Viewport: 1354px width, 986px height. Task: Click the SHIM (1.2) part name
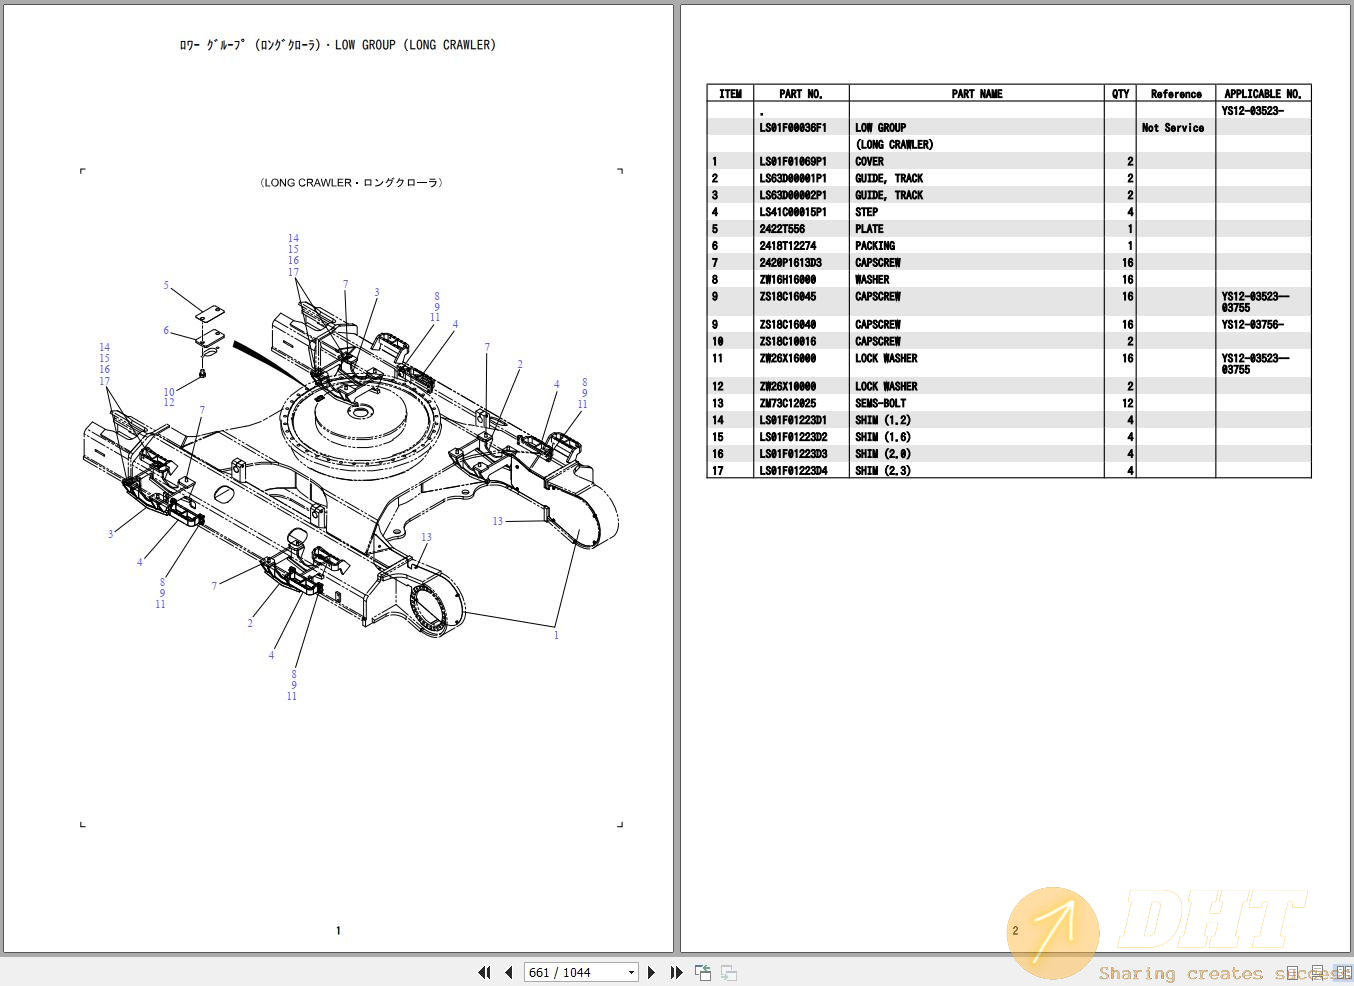[883, 421]
